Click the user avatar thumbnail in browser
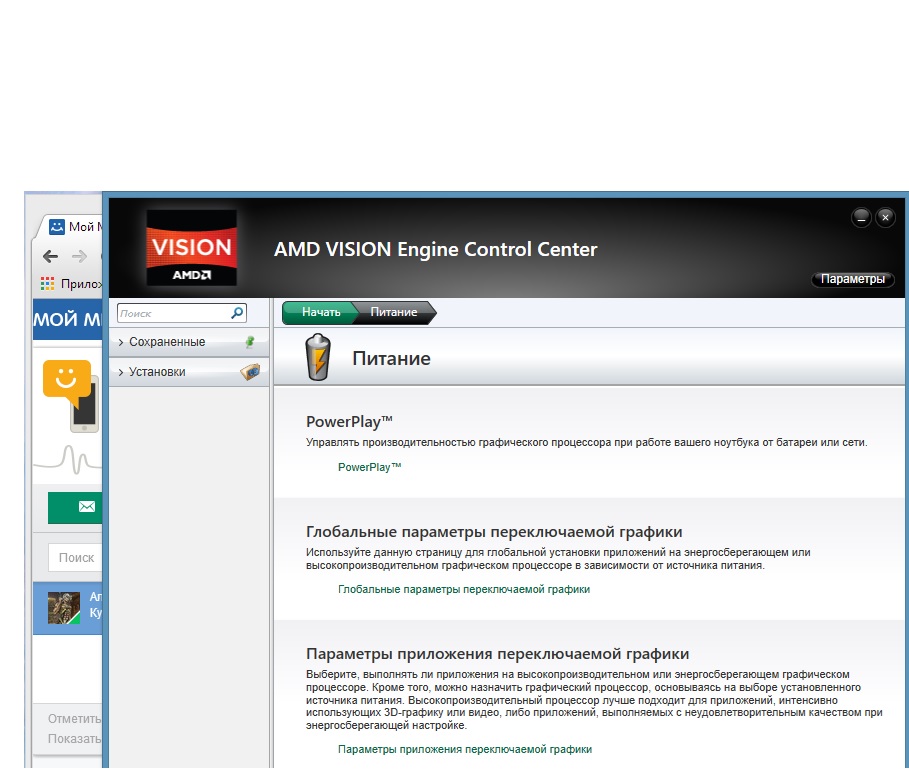 (x=64, y=608)
